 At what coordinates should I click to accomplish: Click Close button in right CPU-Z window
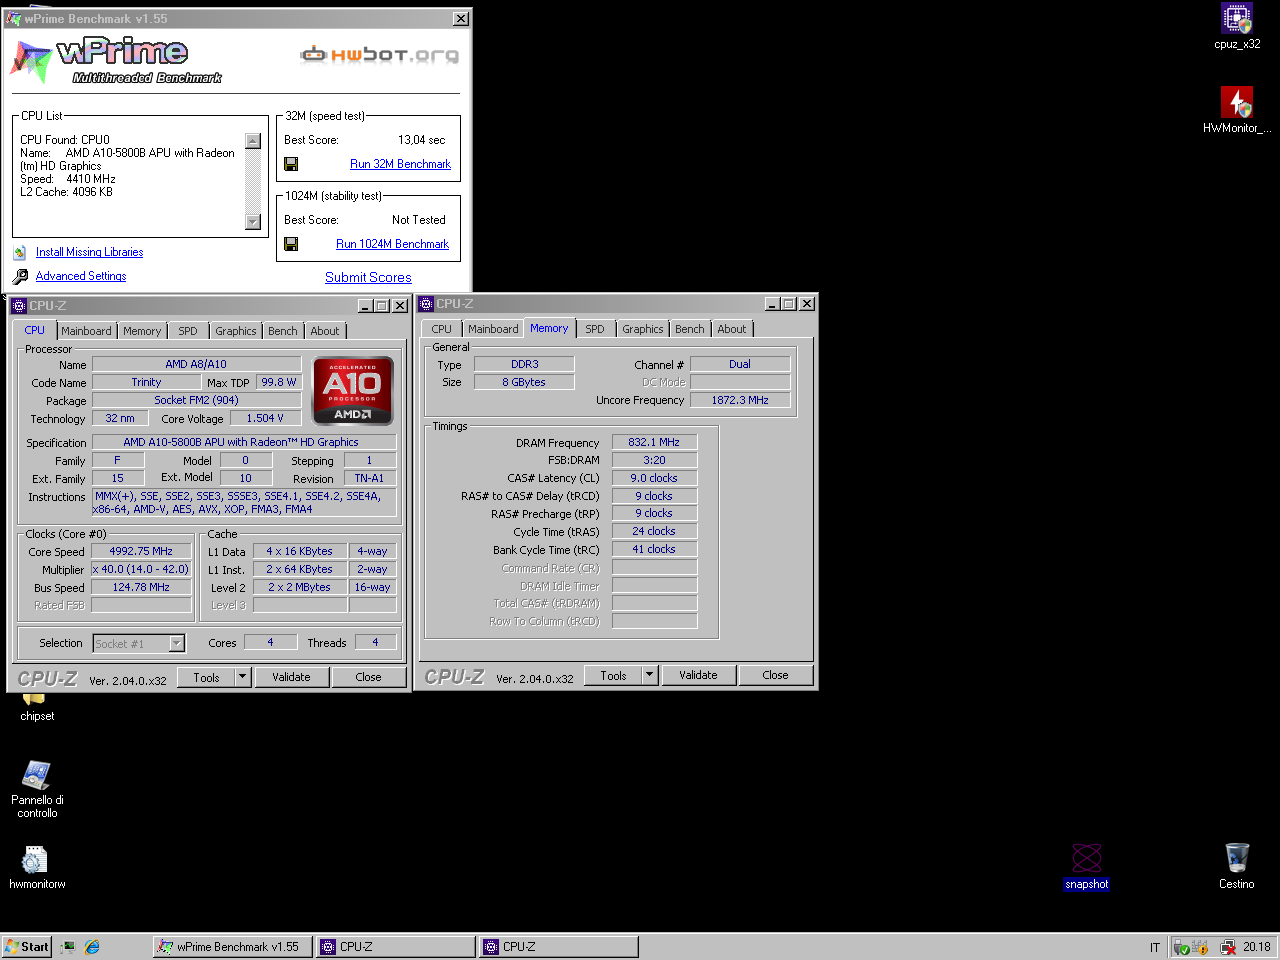[x=775, y=675]
